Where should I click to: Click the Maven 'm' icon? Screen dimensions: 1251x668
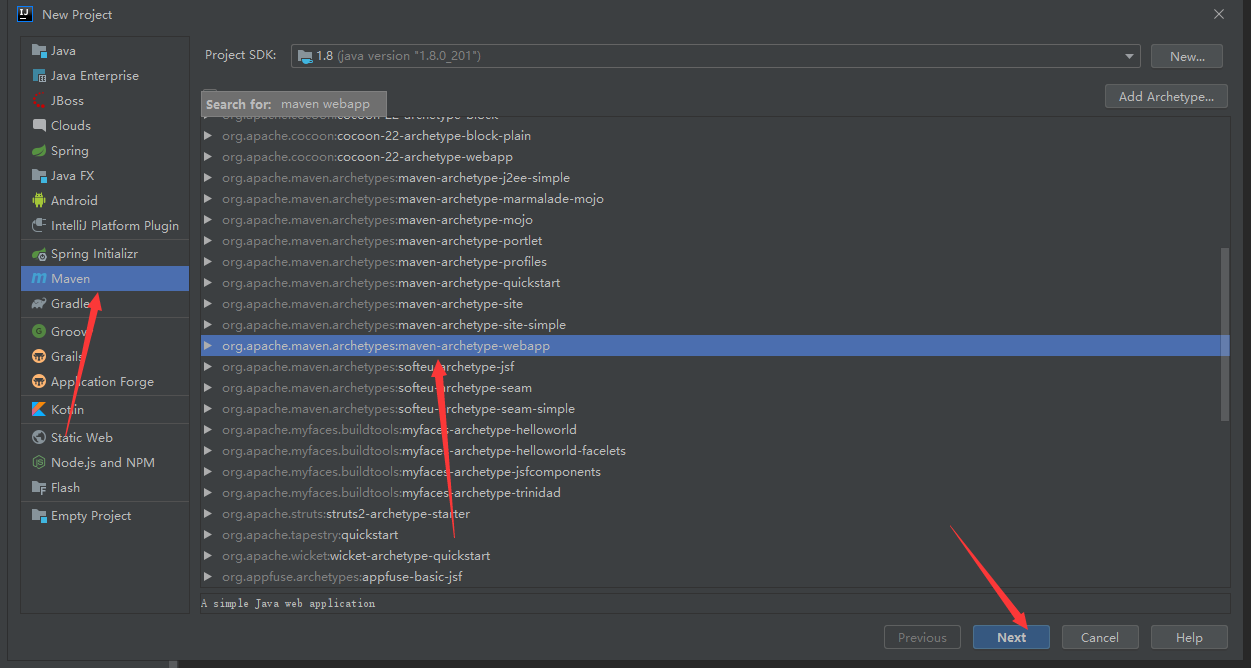pos(39,279)
